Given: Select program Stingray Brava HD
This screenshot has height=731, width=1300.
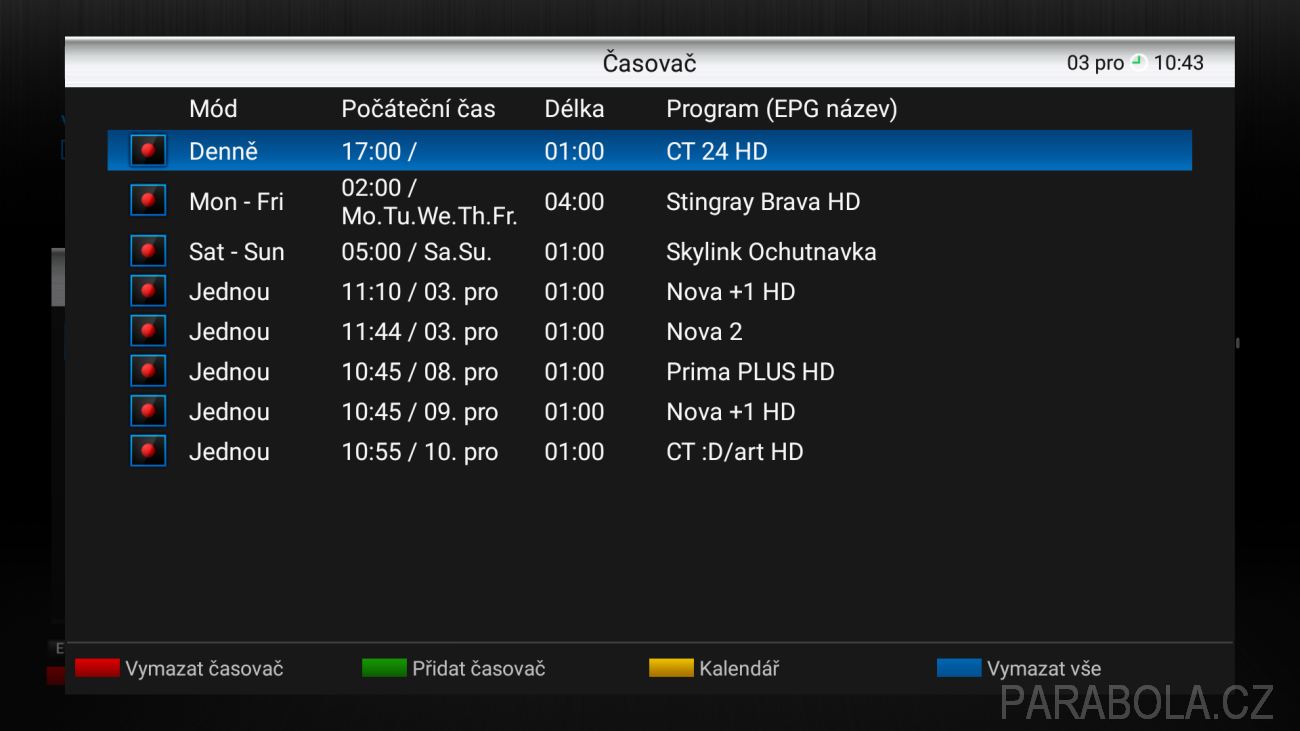Looking at the screenshot, I should tap(763, 202).
